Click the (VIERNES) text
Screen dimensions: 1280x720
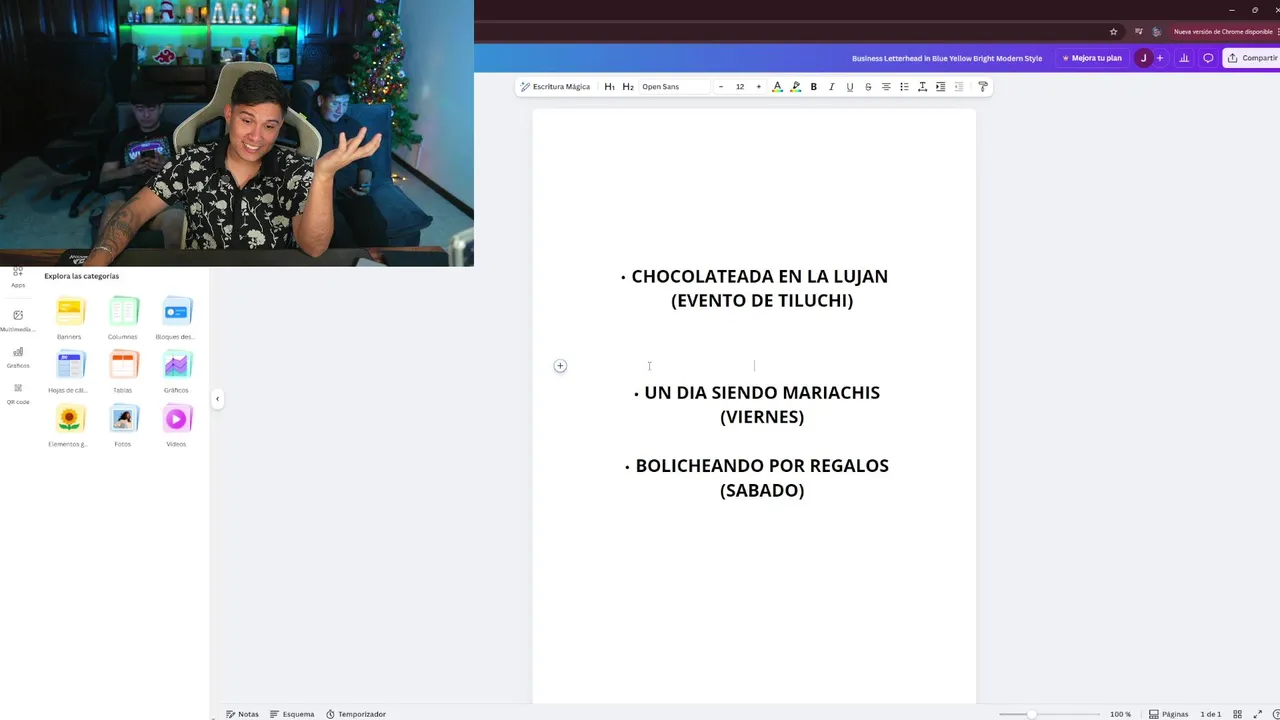pos(762,417)
